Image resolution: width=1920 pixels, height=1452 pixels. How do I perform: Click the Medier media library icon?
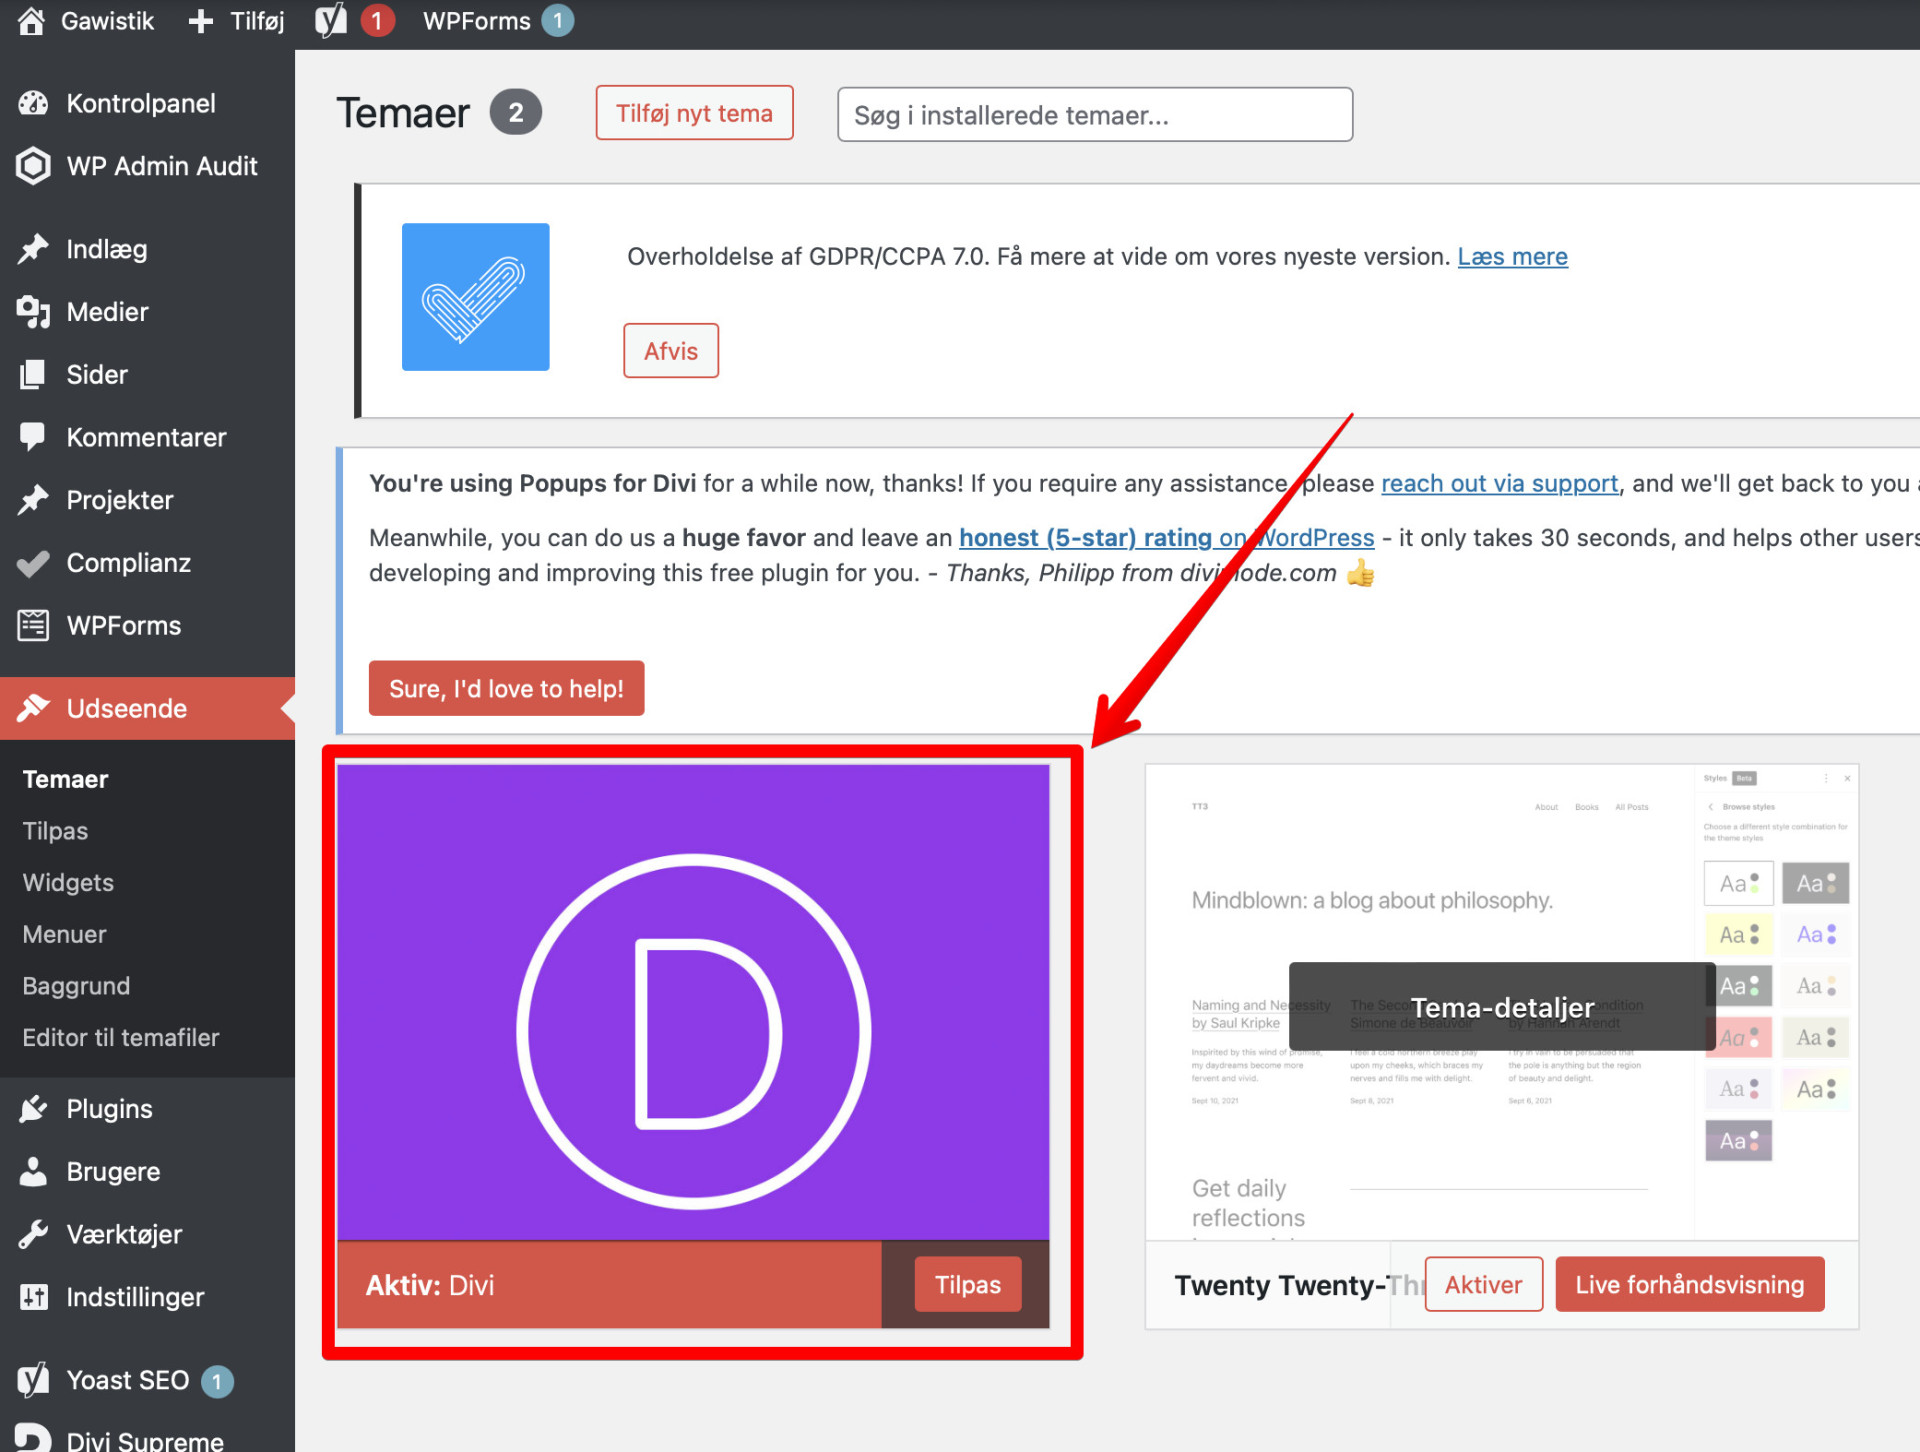pos(33,312)
